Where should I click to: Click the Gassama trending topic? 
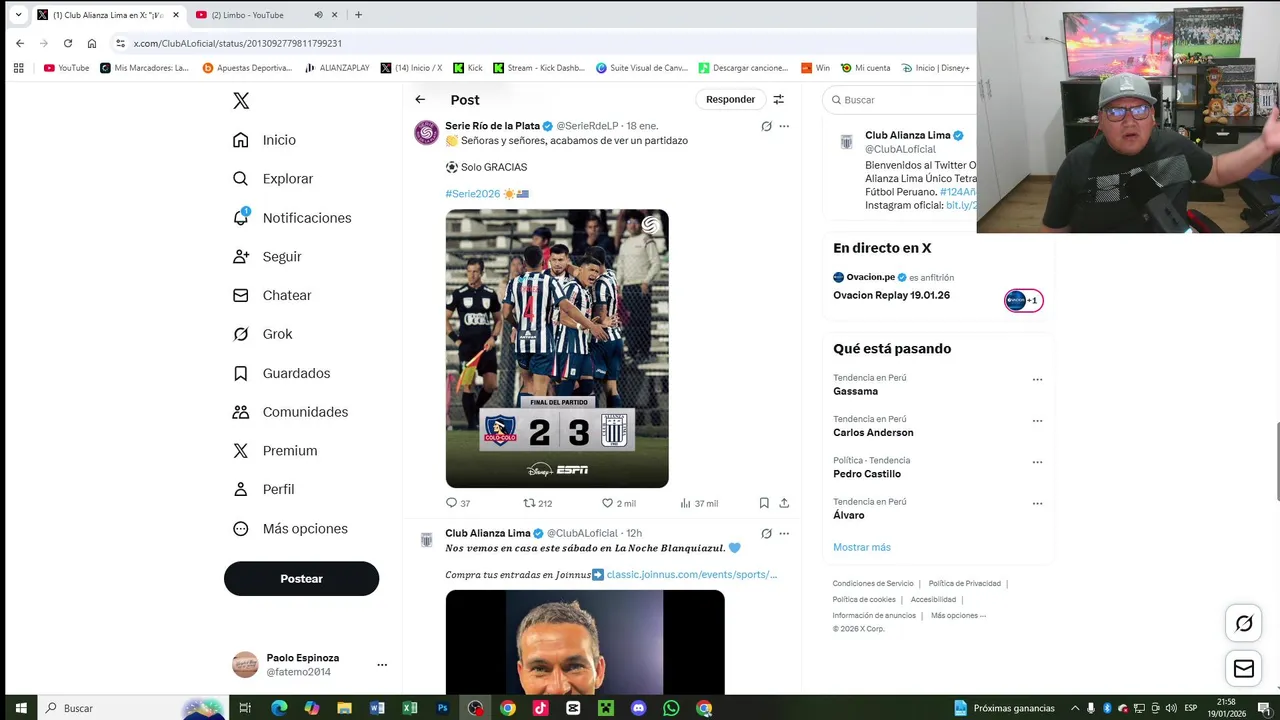(x=855, y=391)
